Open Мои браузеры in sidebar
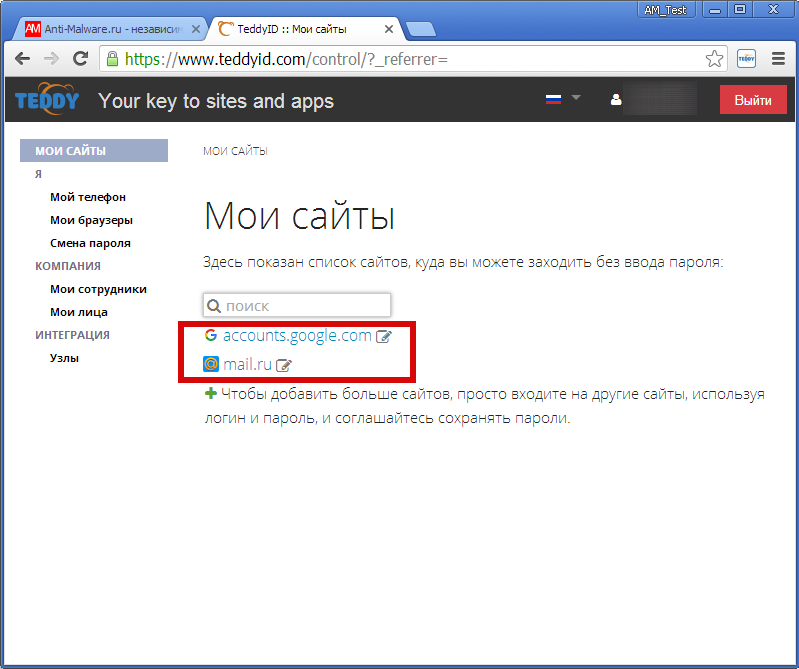The width and height of the screenshot is (799, 669). [x=91, y=220]
